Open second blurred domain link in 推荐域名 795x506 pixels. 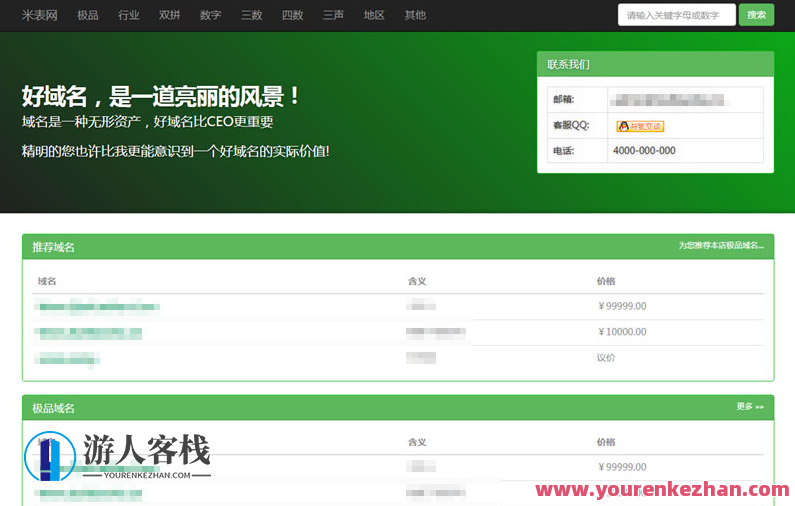tap(88, 333)
